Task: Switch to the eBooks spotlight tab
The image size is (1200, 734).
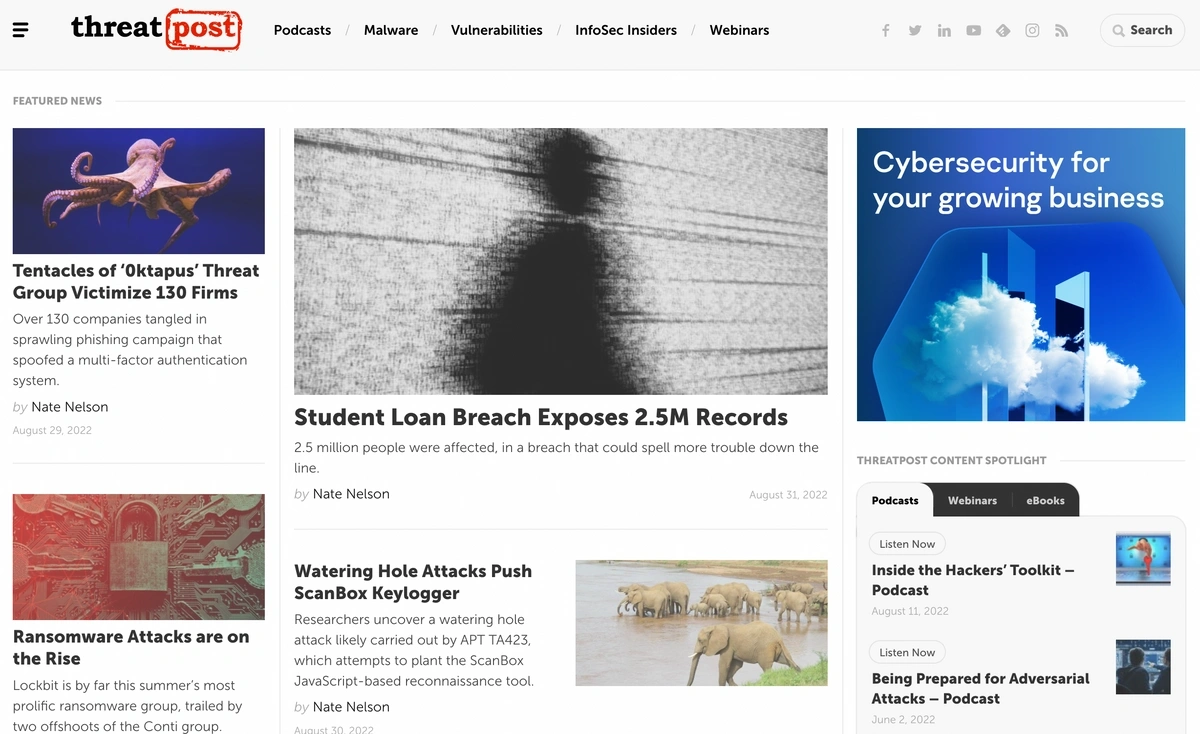Action: pos(1045,500)
